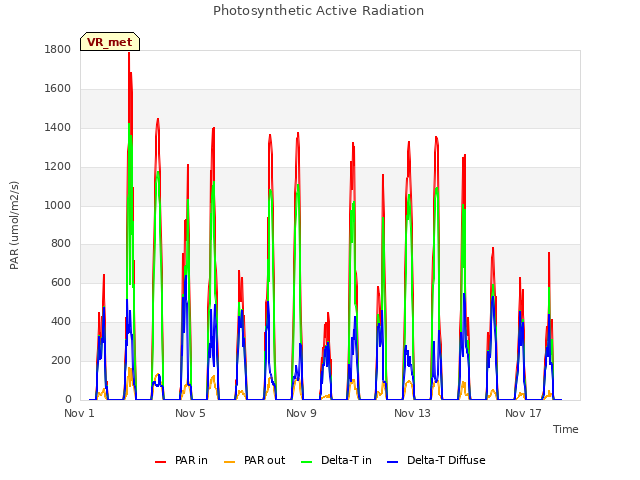Click the 1400 y-axis tick label
The width and height of the screenshot is (640, 480).
pos(58,128)
